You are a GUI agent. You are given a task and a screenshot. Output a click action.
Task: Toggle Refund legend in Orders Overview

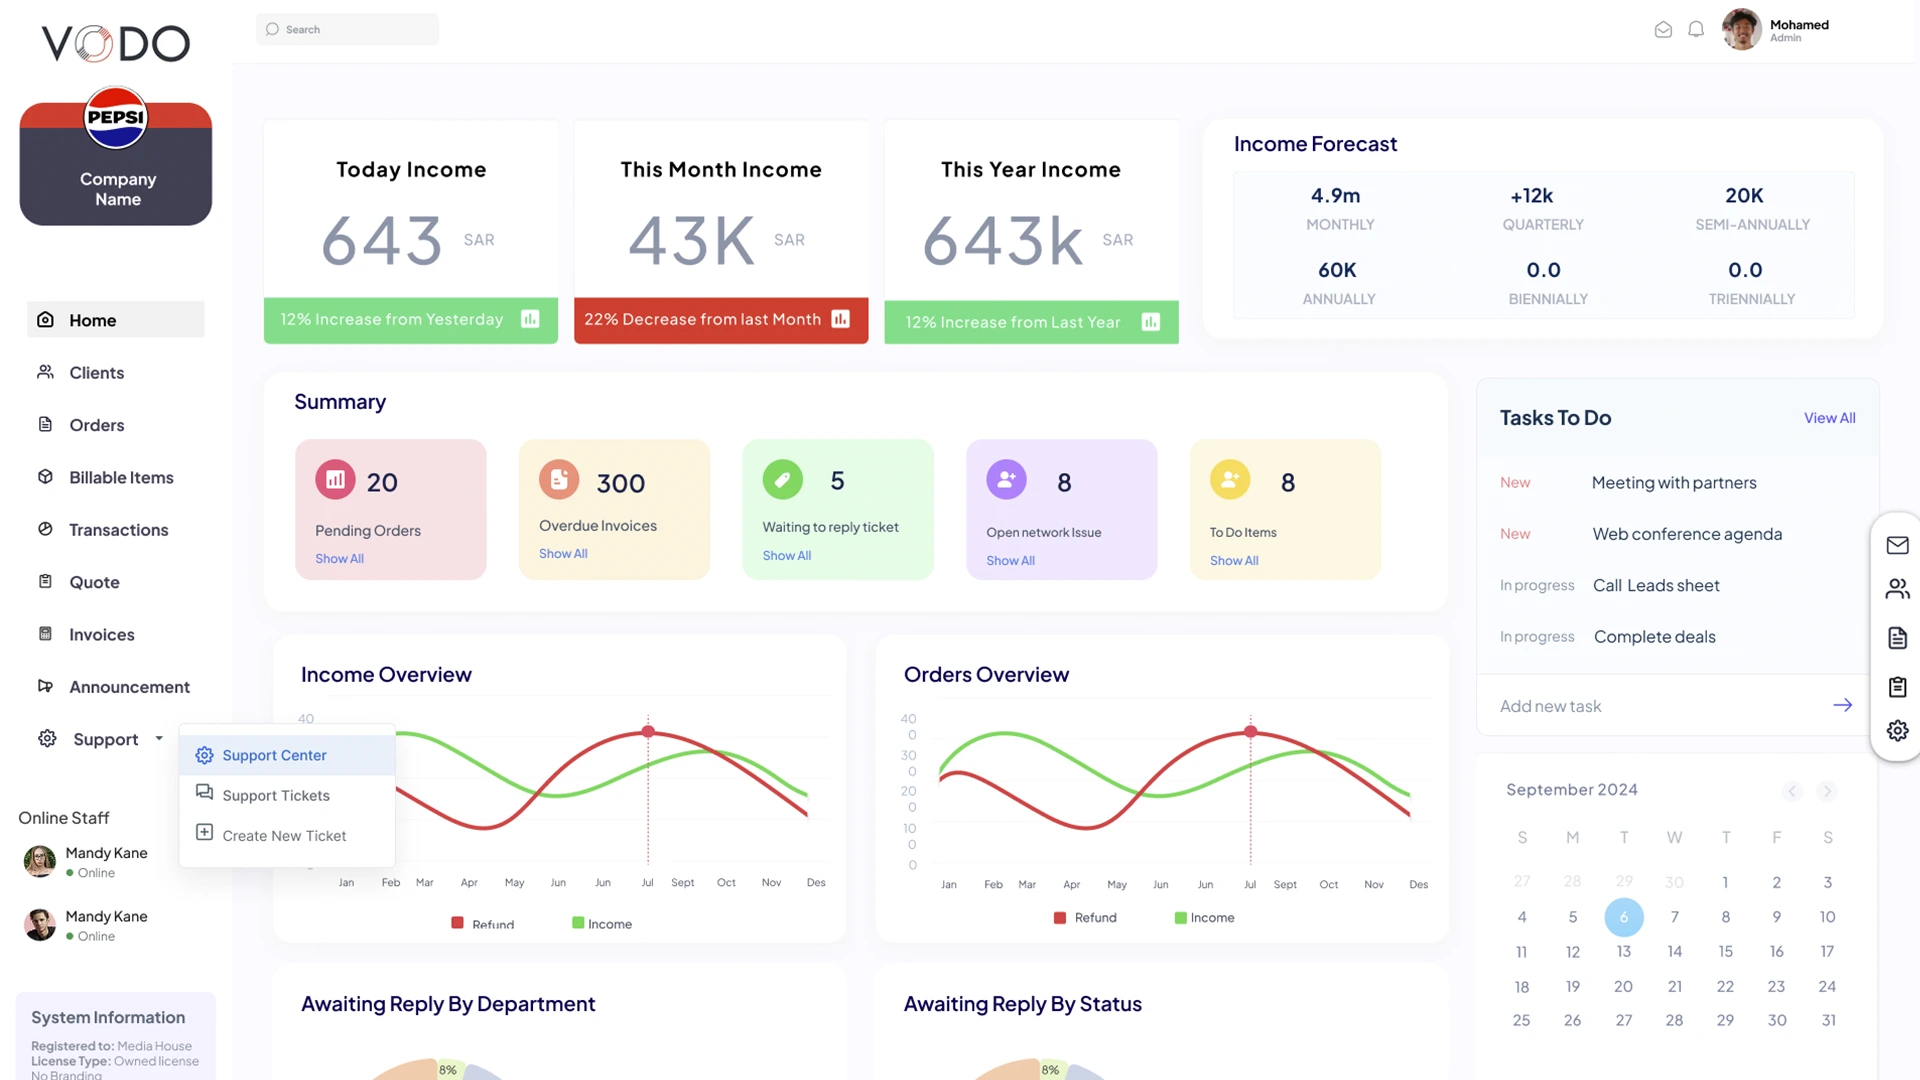click(x=1085, y=918)
